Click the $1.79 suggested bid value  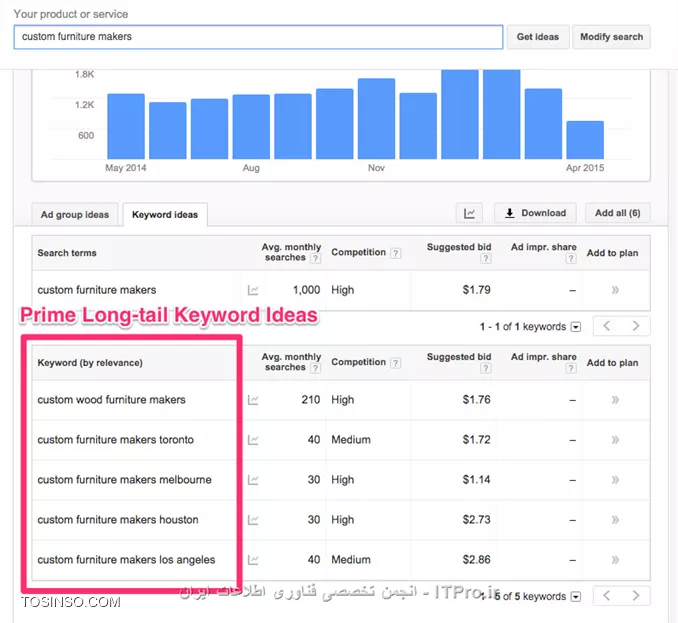477,290
